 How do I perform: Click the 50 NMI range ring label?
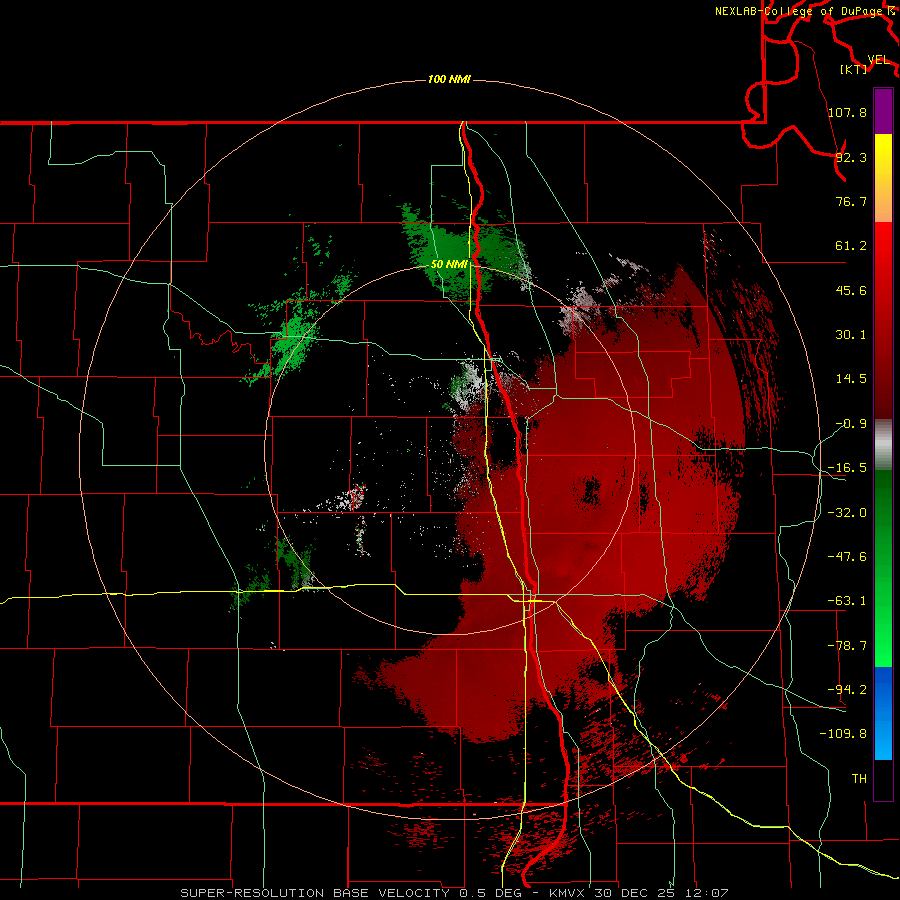click(449, 265)
